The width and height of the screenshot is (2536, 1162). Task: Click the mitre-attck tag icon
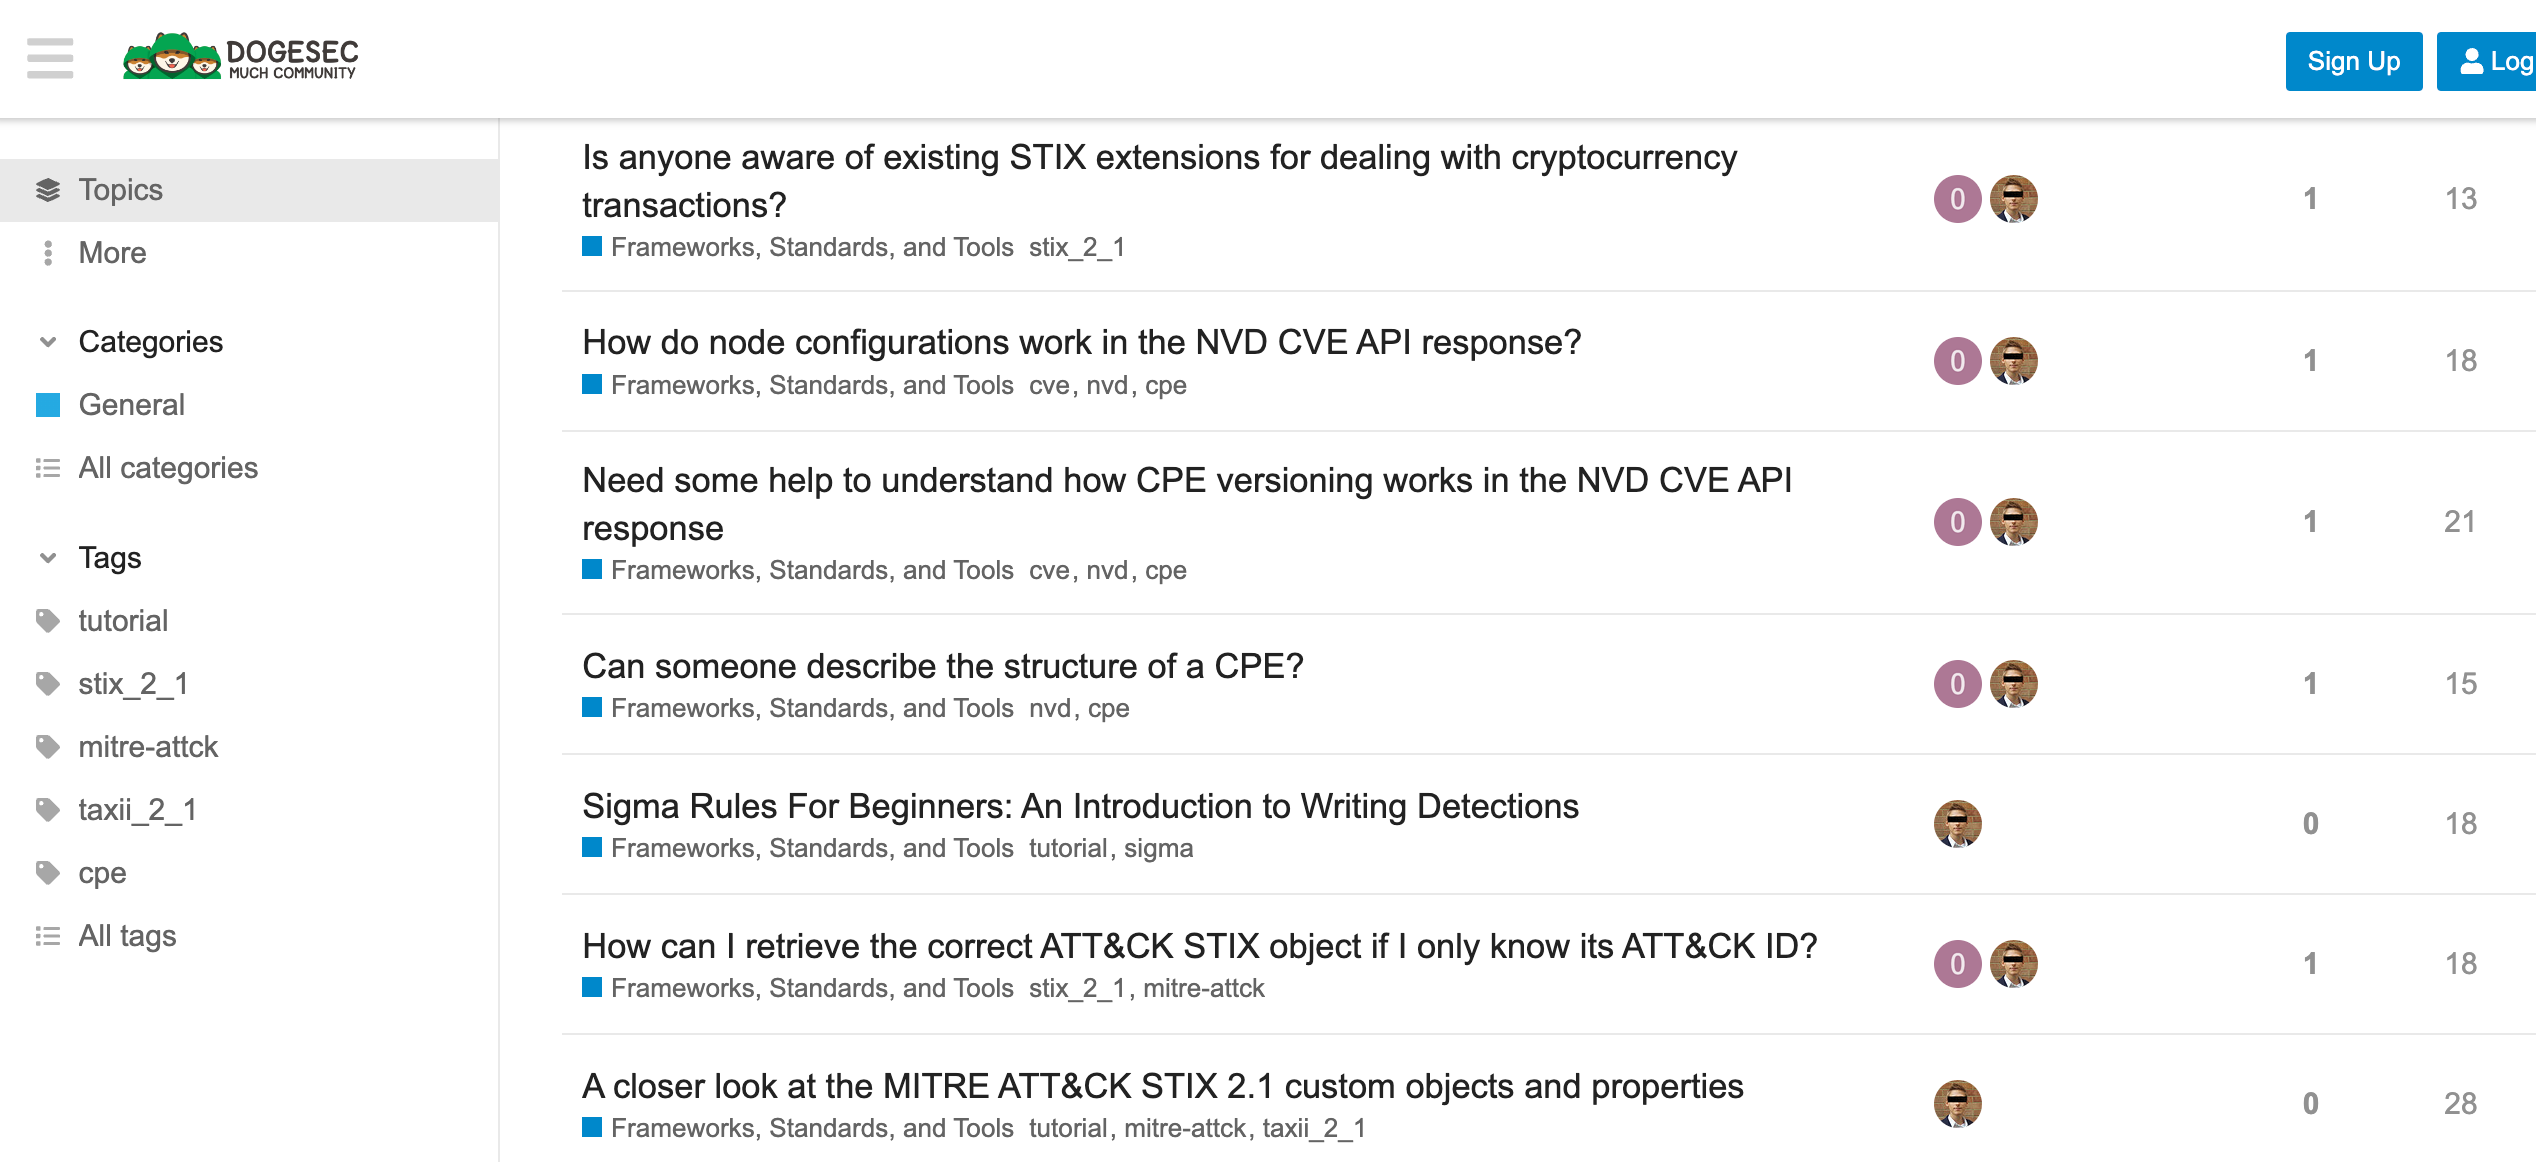point(47,746)
